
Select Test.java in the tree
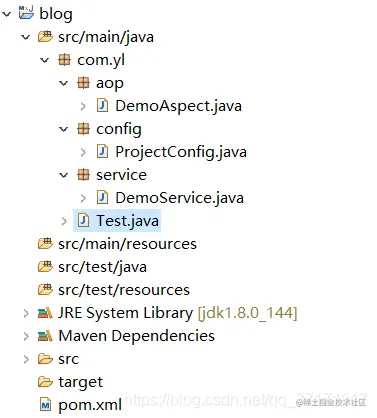[x=117, y=221]
